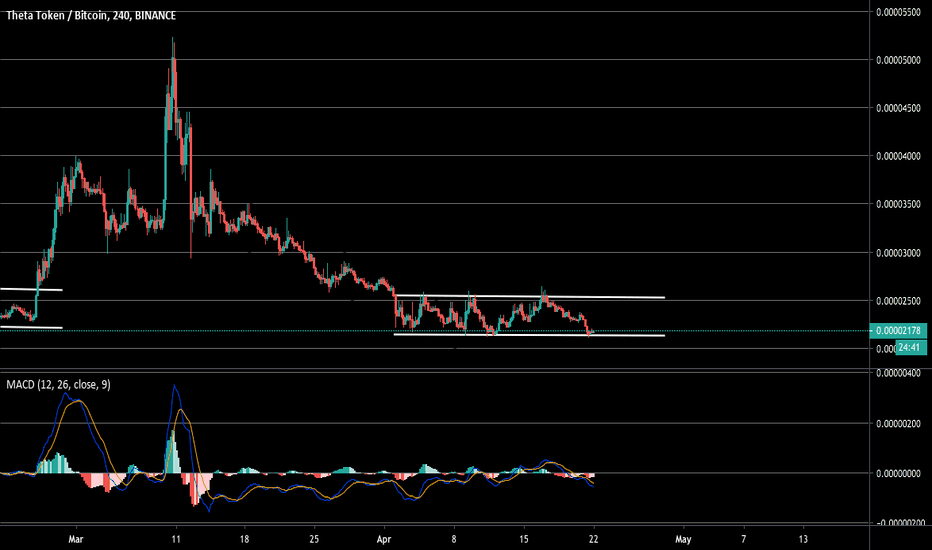
Task: Click the 0.00002500 price axis label
Action: (898, 301)
